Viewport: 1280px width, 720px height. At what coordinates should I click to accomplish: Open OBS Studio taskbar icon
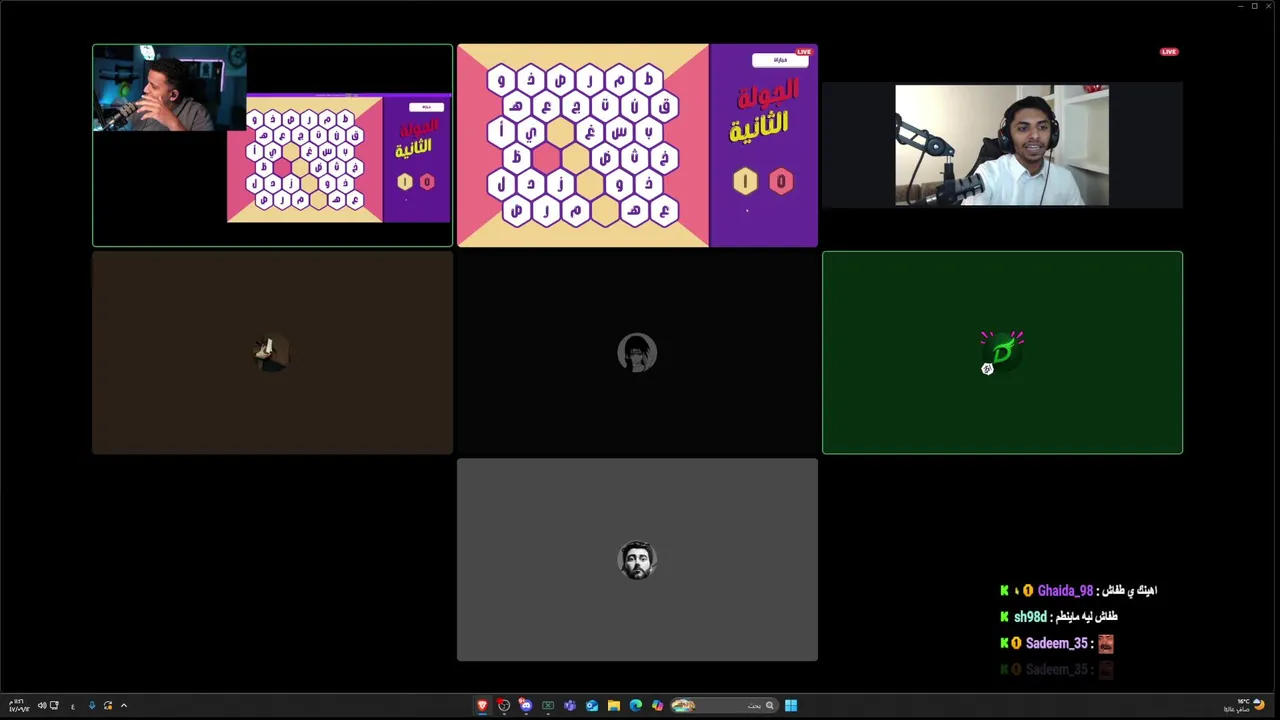[504, 705]
